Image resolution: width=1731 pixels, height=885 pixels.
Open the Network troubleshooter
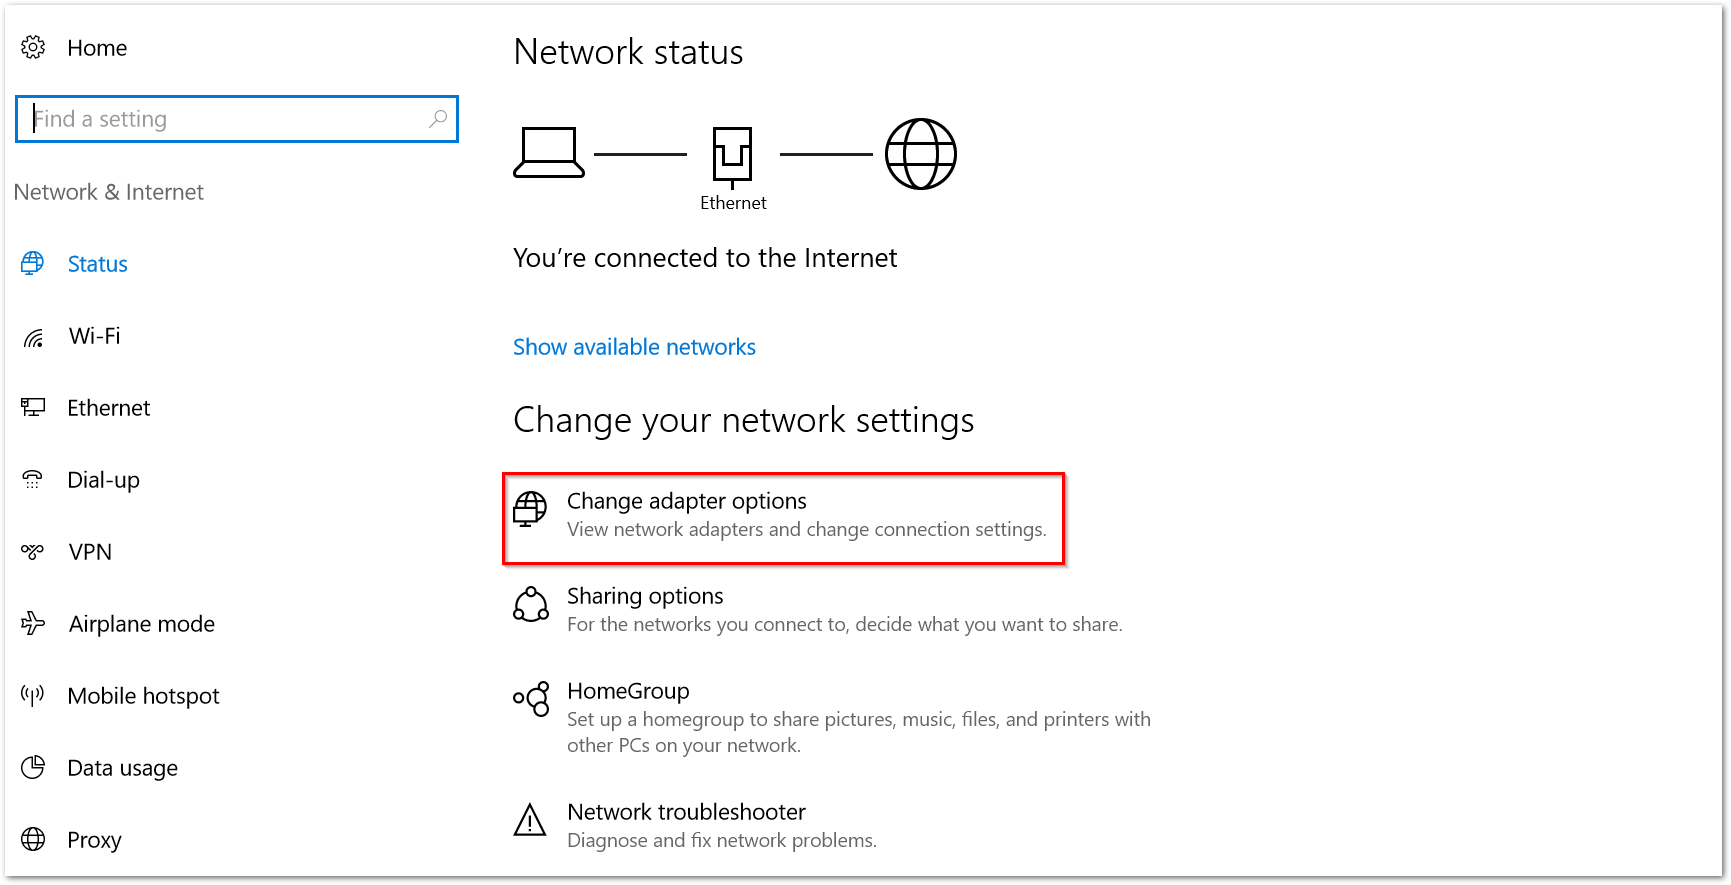[686, 812]
